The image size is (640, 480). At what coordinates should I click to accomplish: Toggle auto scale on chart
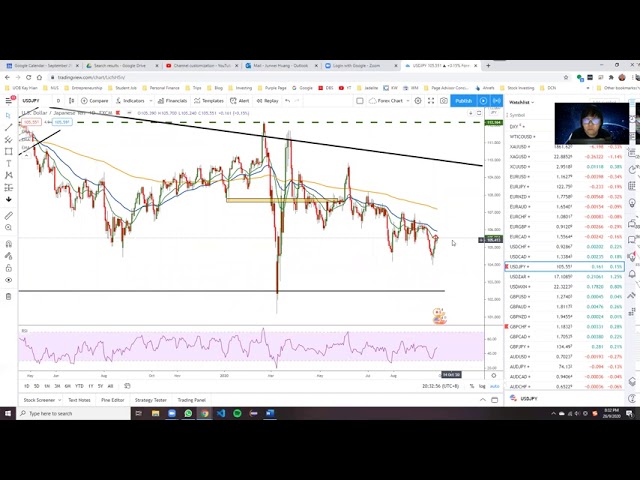click(493, 386)
